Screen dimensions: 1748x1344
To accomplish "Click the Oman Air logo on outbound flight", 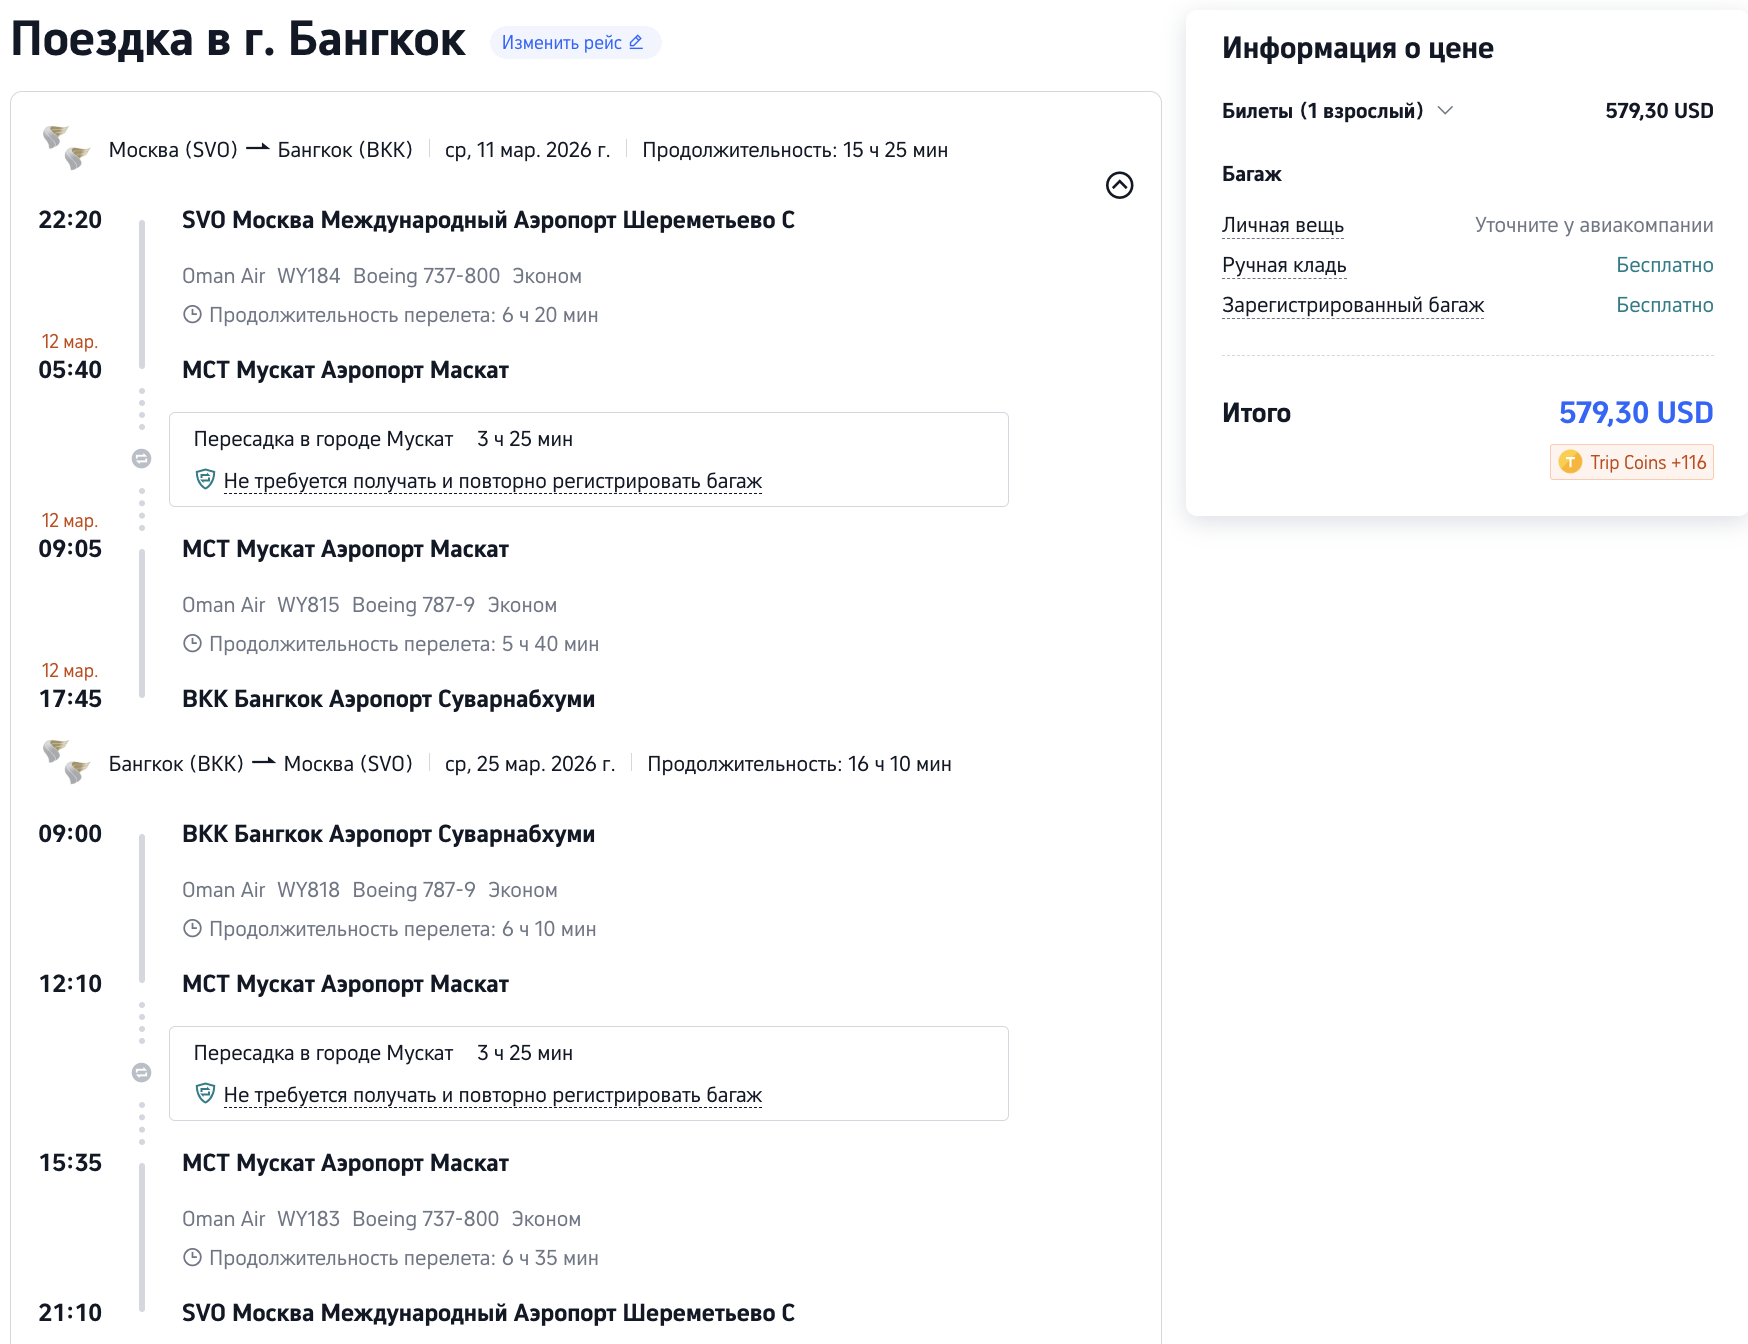I will tap(66, 148).
